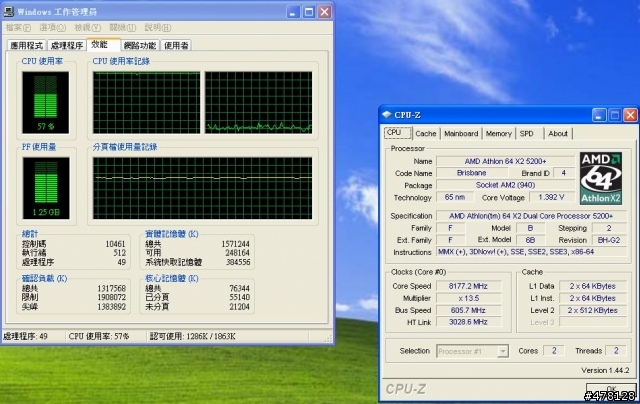Click the Level 2 value '2 x 512 KBytes'
640x404 pixels.
point(593,310)
